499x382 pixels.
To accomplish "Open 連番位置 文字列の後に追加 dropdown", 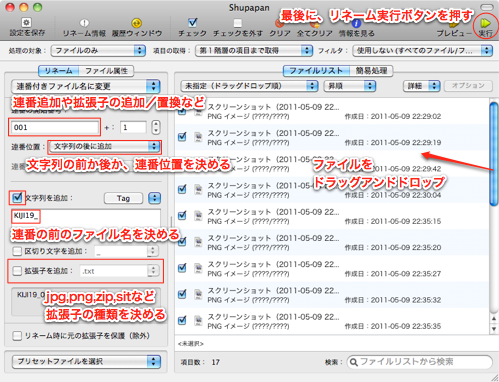I will tap(104, 146).
